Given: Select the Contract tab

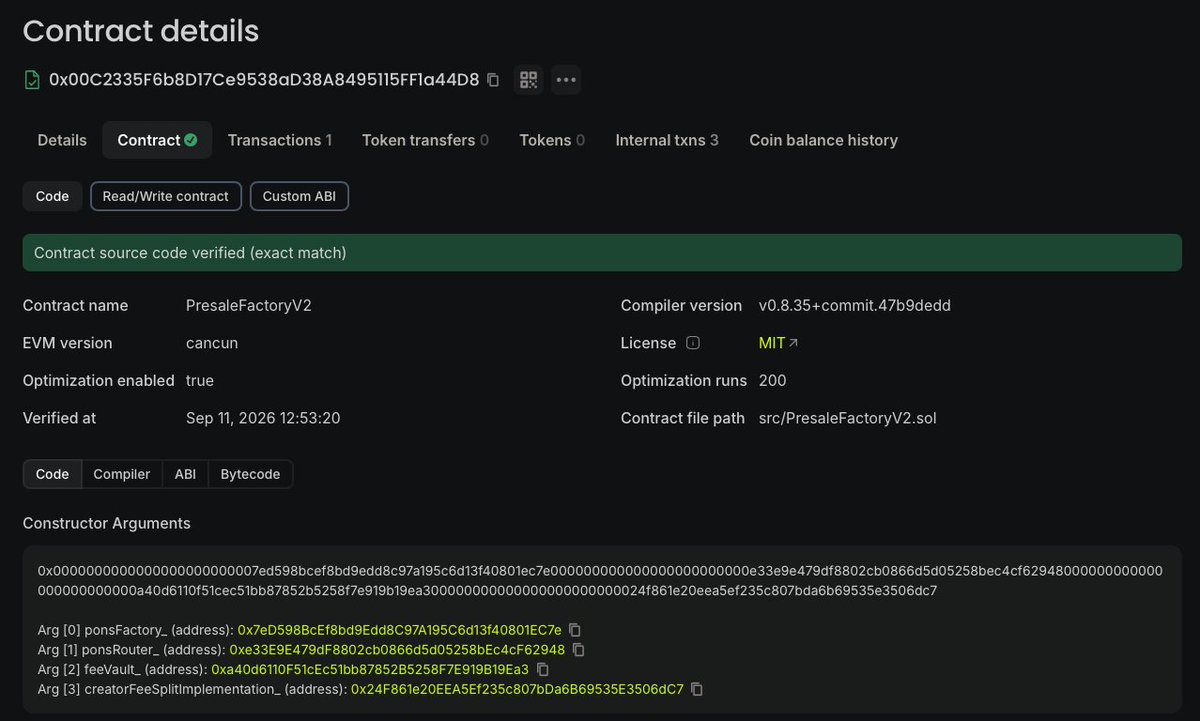Looking at the screenshot, I should [x=157, y=140].
